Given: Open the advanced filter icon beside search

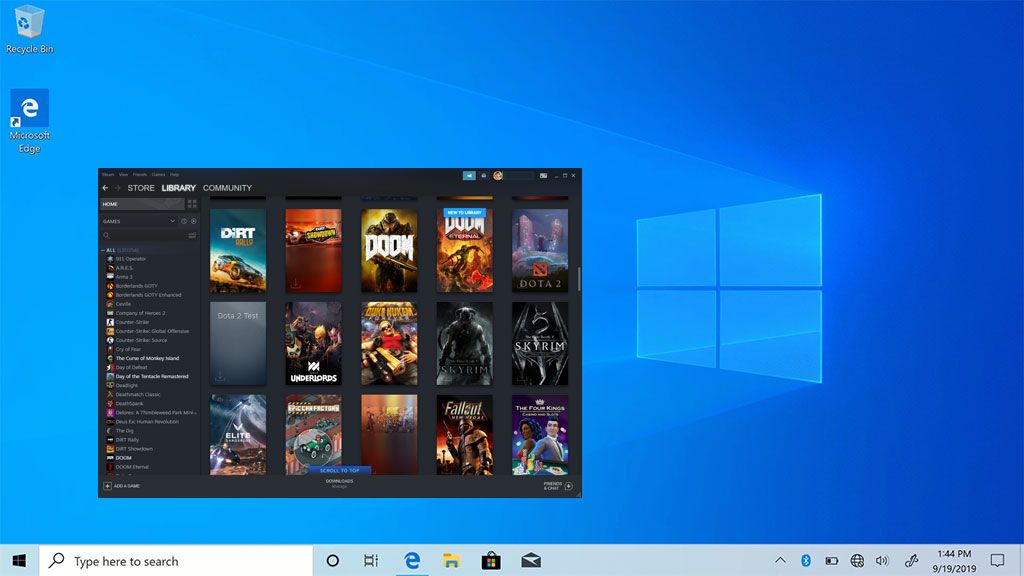Looking at the screenshot, I should (x=190, y=234).
